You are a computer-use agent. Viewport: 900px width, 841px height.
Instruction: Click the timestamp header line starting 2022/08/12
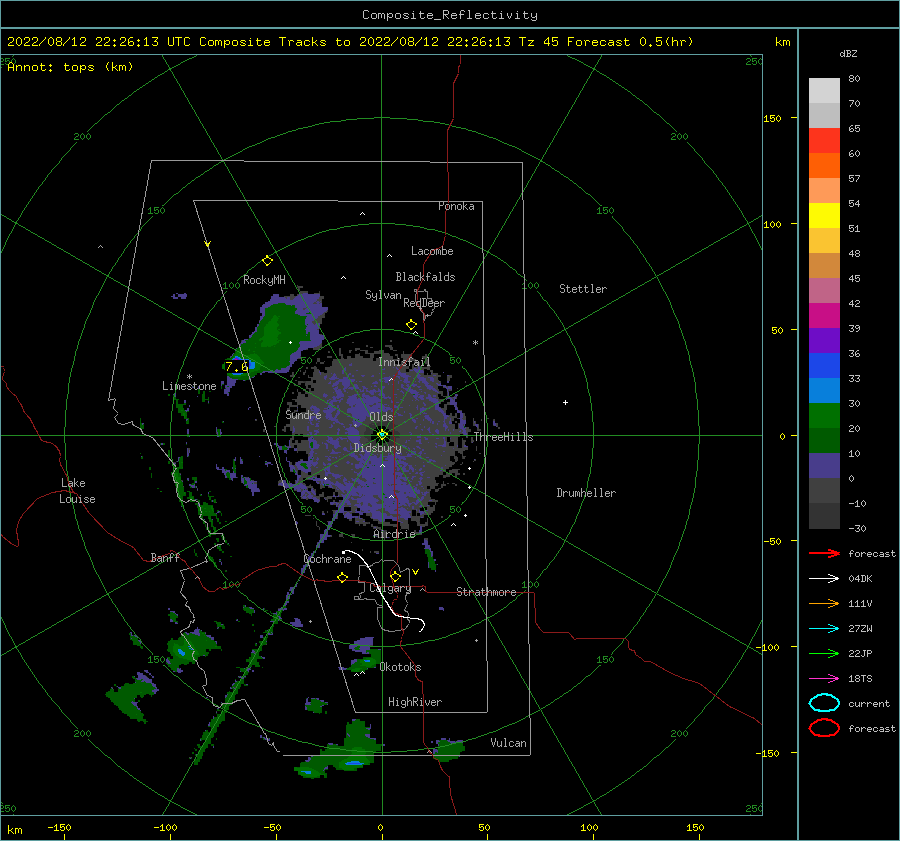pyautogui.click(x=350, y=42)
